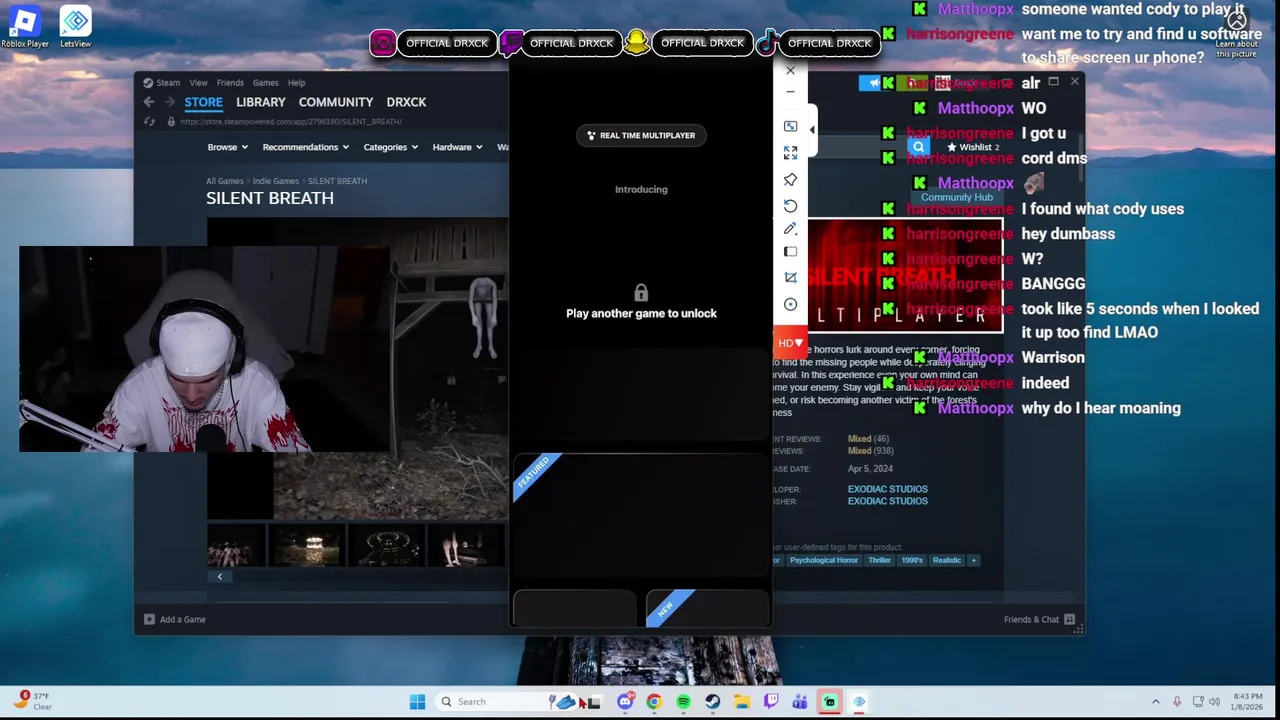Image resolution: width=1280 pixels, height=720 pixels.
Task: Click the lock icon above Play another game
Action: click(641, 292)
